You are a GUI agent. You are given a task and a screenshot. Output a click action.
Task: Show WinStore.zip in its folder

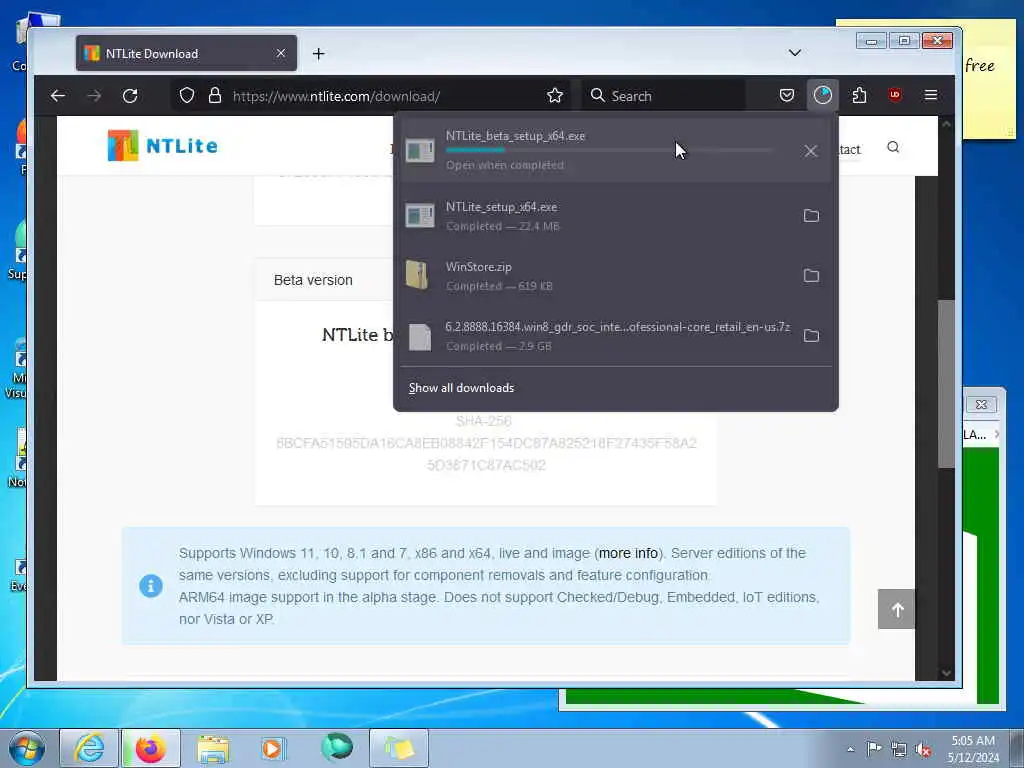[x=811, y=276]
